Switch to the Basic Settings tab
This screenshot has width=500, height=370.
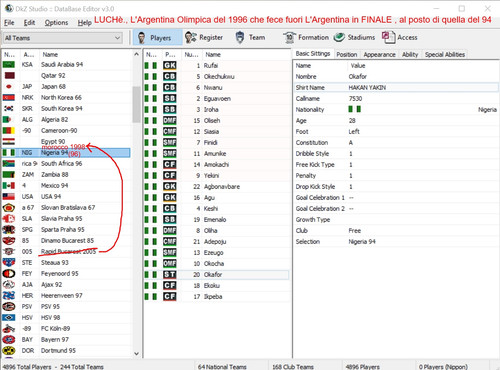coord(313,54)
